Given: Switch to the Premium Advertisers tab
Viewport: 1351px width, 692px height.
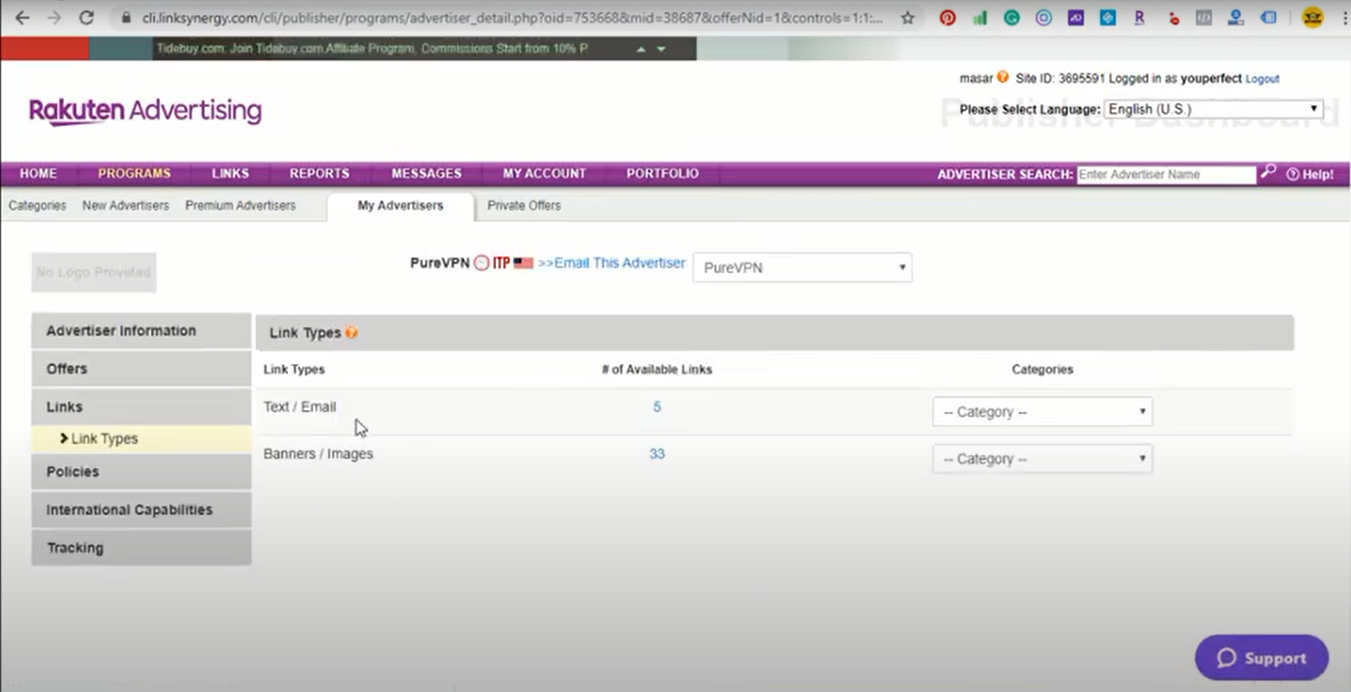Looking at the screenshot, I should [x=240, y=205].
